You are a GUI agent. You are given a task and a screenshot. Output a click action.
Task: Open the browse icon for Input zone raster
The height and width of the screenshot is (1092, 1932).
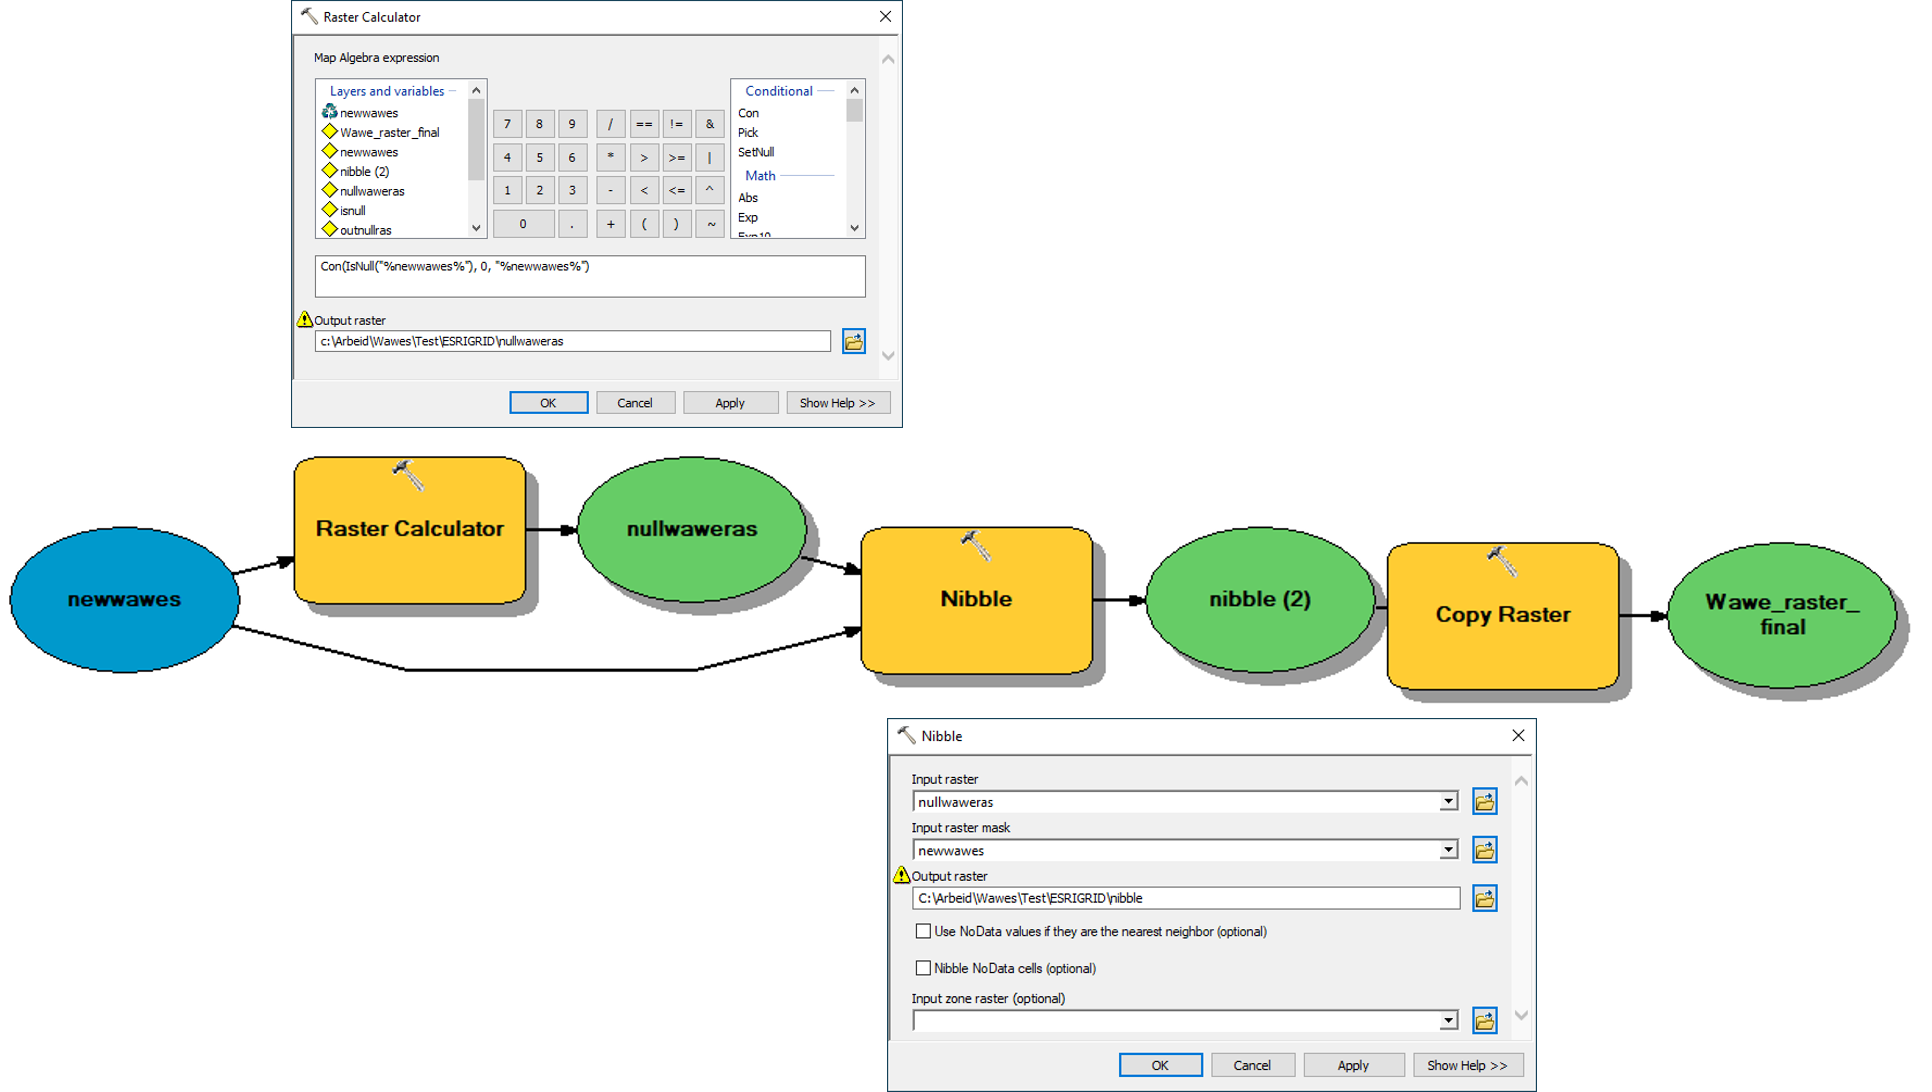(x=1484, y=1021)
